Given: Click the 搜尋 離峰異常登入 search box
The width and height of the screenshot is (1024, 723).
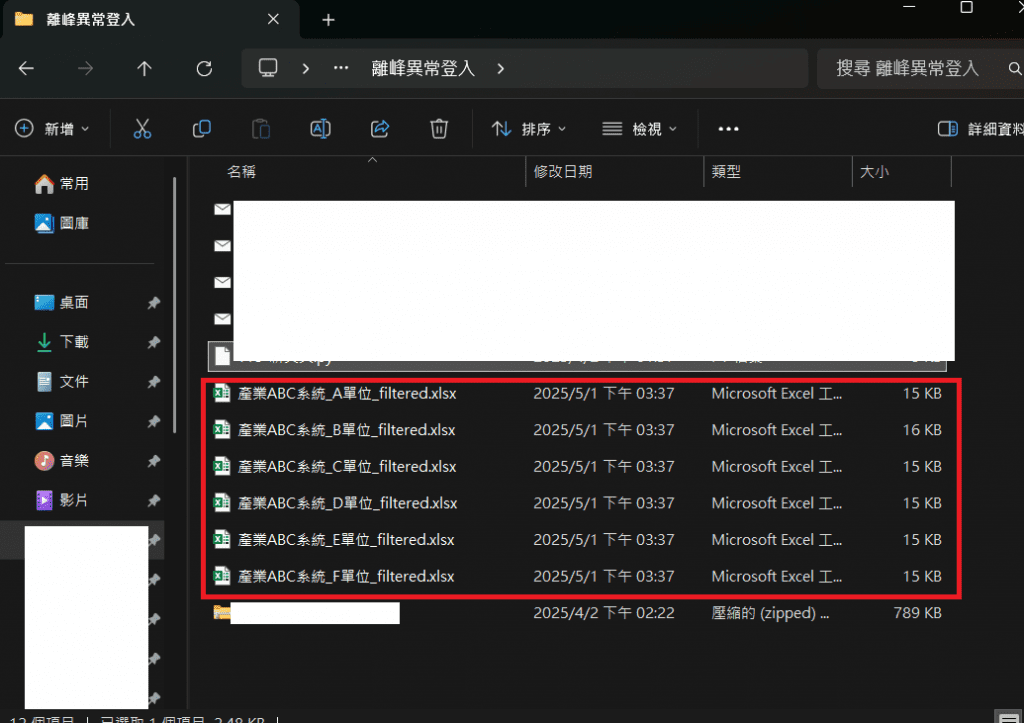Looking at the screenshot, I should [x=905, y=69].
